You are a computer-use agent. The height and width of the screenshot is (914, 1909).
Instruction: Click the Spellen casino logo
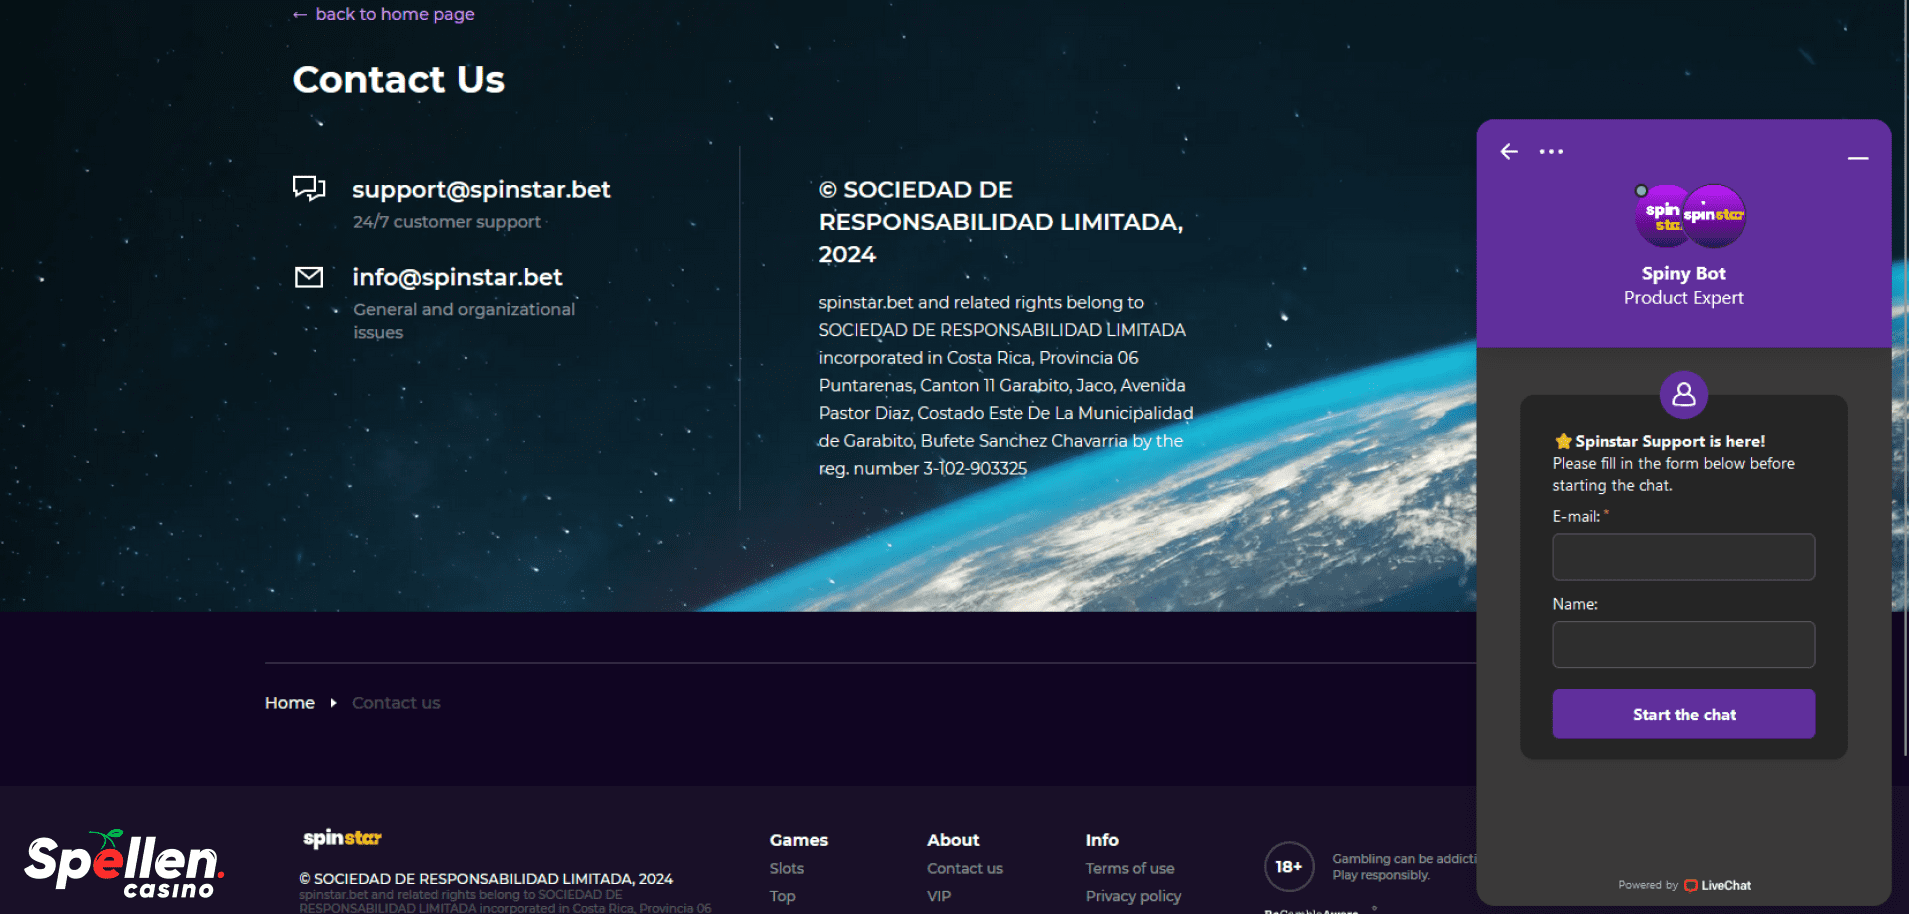tap(124, 863)
